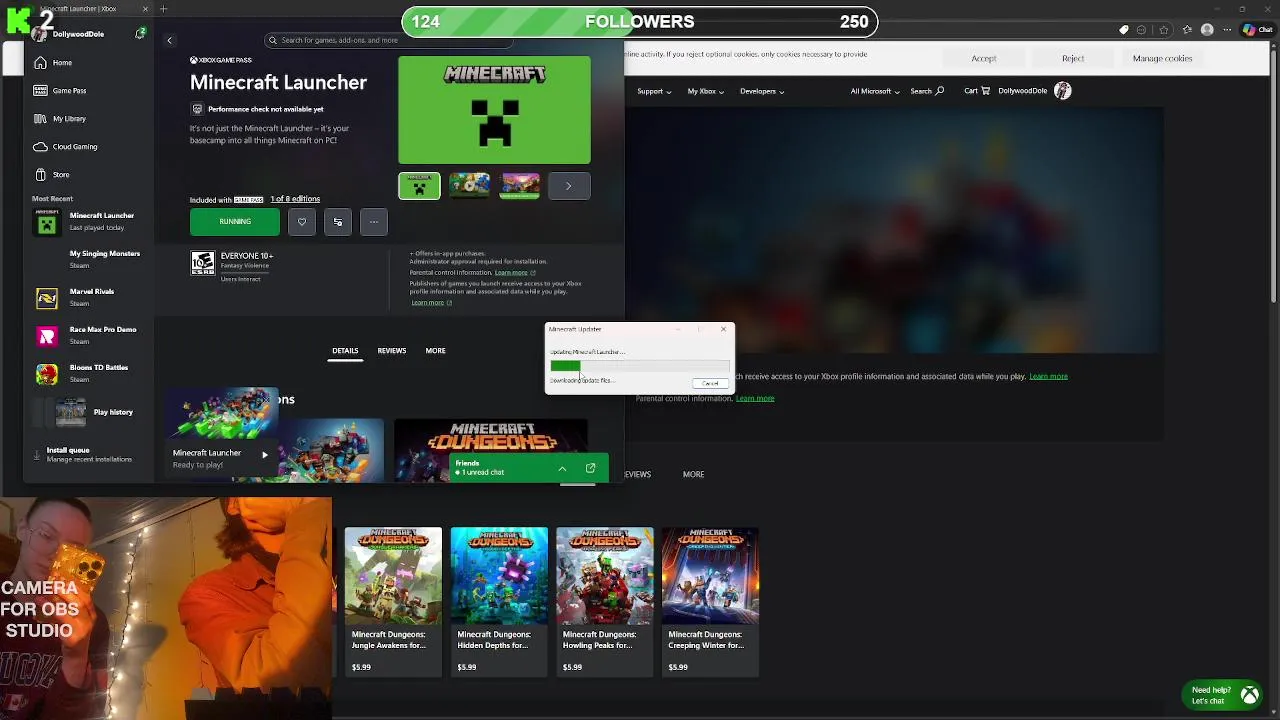
Task: Expand the Support dropdown on the Xbox website
Action: pos(654,91)
